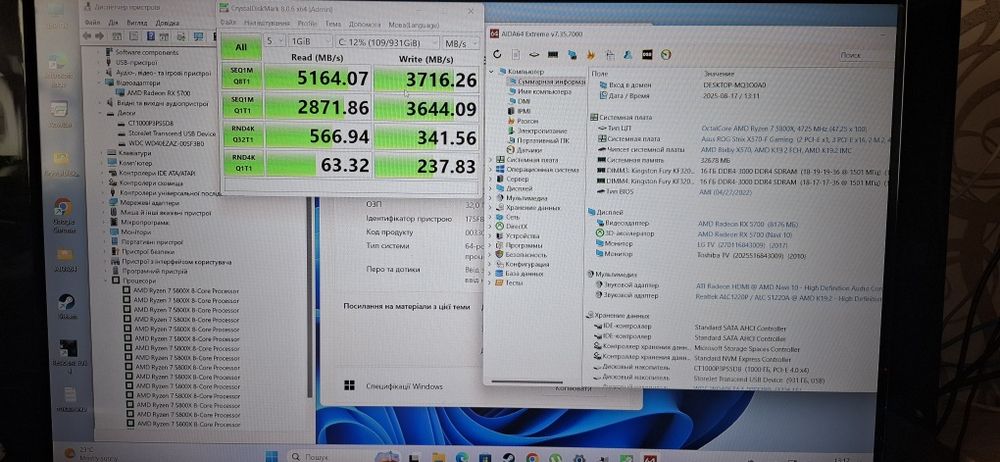1000x462 pixels.
Task: Select Имя компьютера in AIDA64 tree
Action: (x=540, y=92)
